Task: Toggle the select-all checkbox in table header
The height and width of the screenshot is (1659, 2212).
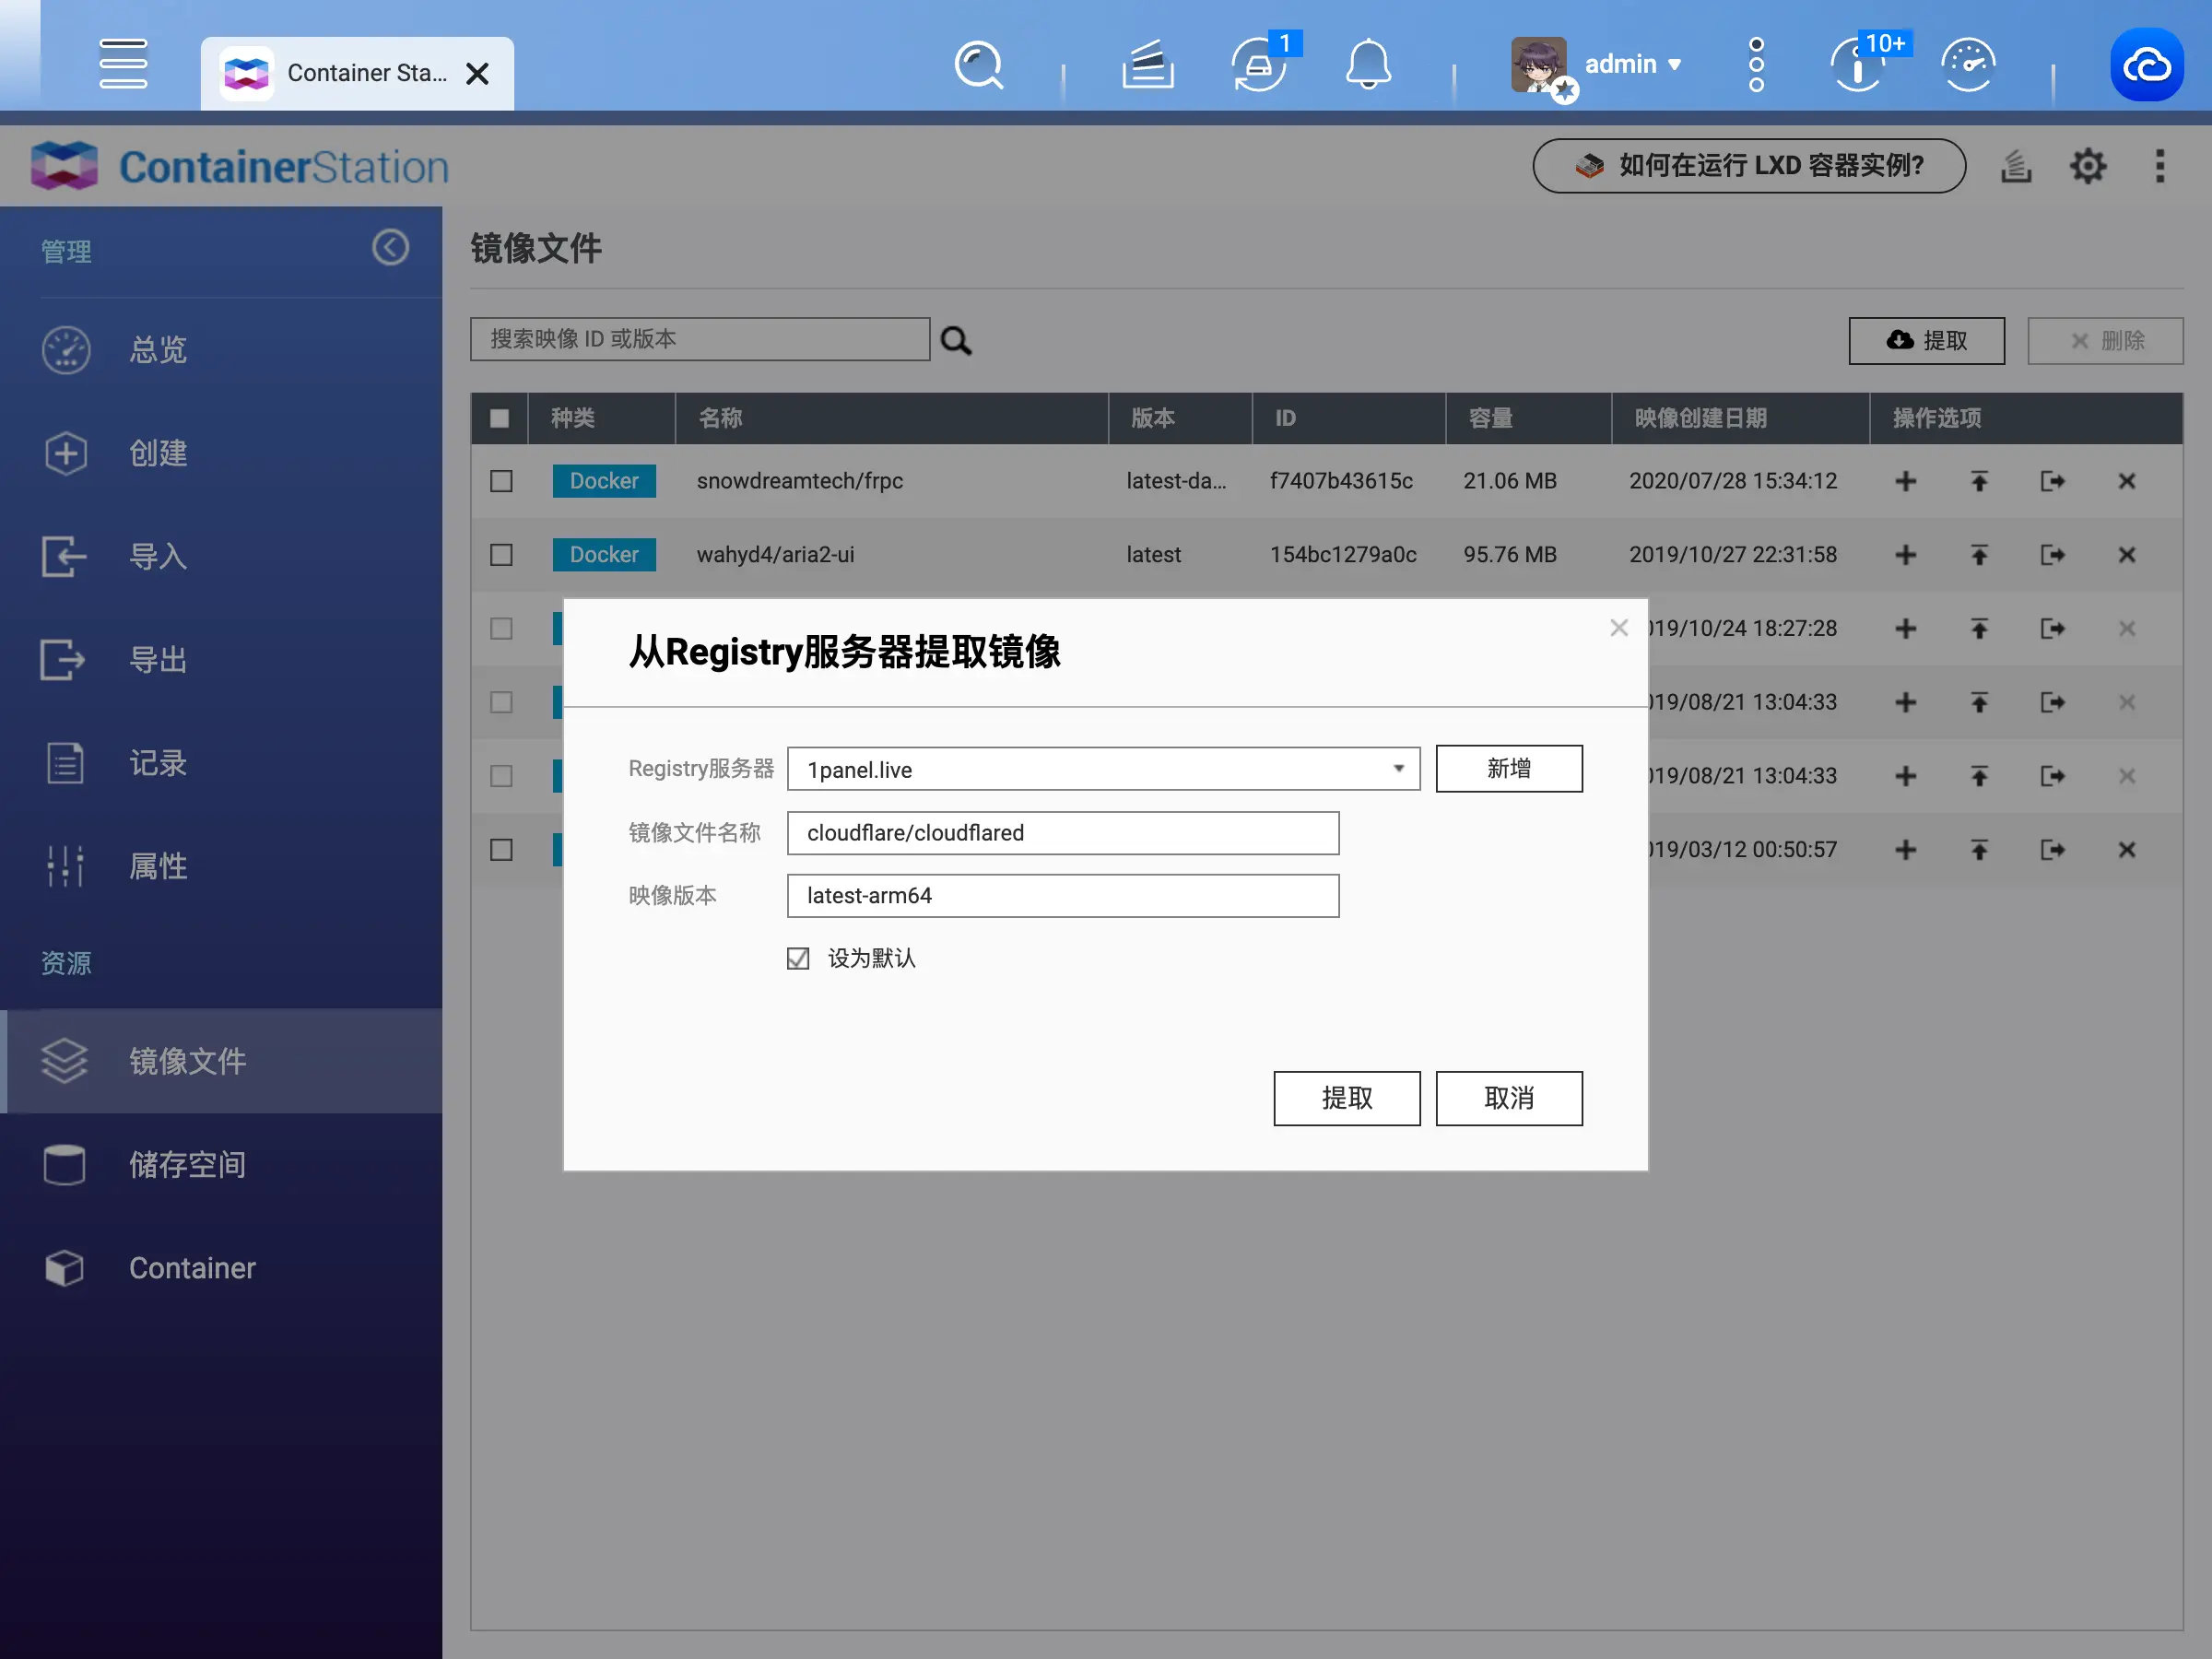Action: click(x=500, y=418)
